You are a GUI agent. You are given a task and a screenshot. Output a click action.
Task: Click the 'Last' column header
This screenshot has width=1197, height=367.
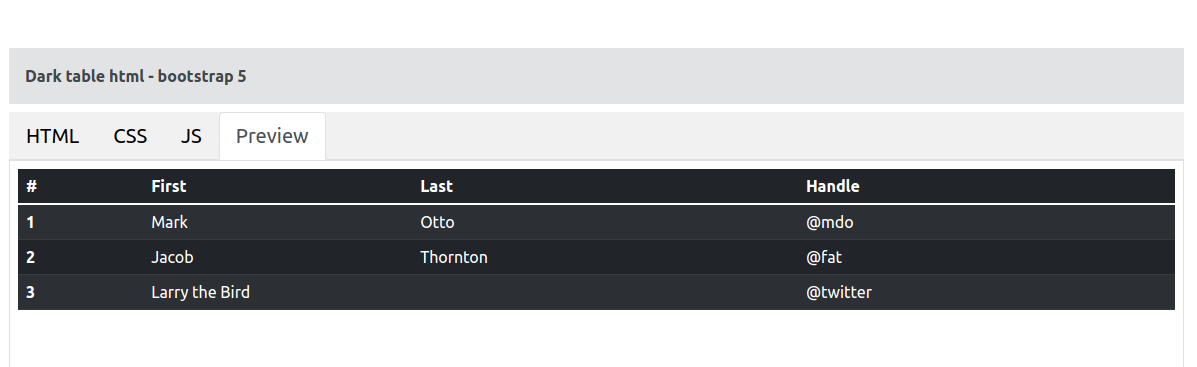click(605, 186)
